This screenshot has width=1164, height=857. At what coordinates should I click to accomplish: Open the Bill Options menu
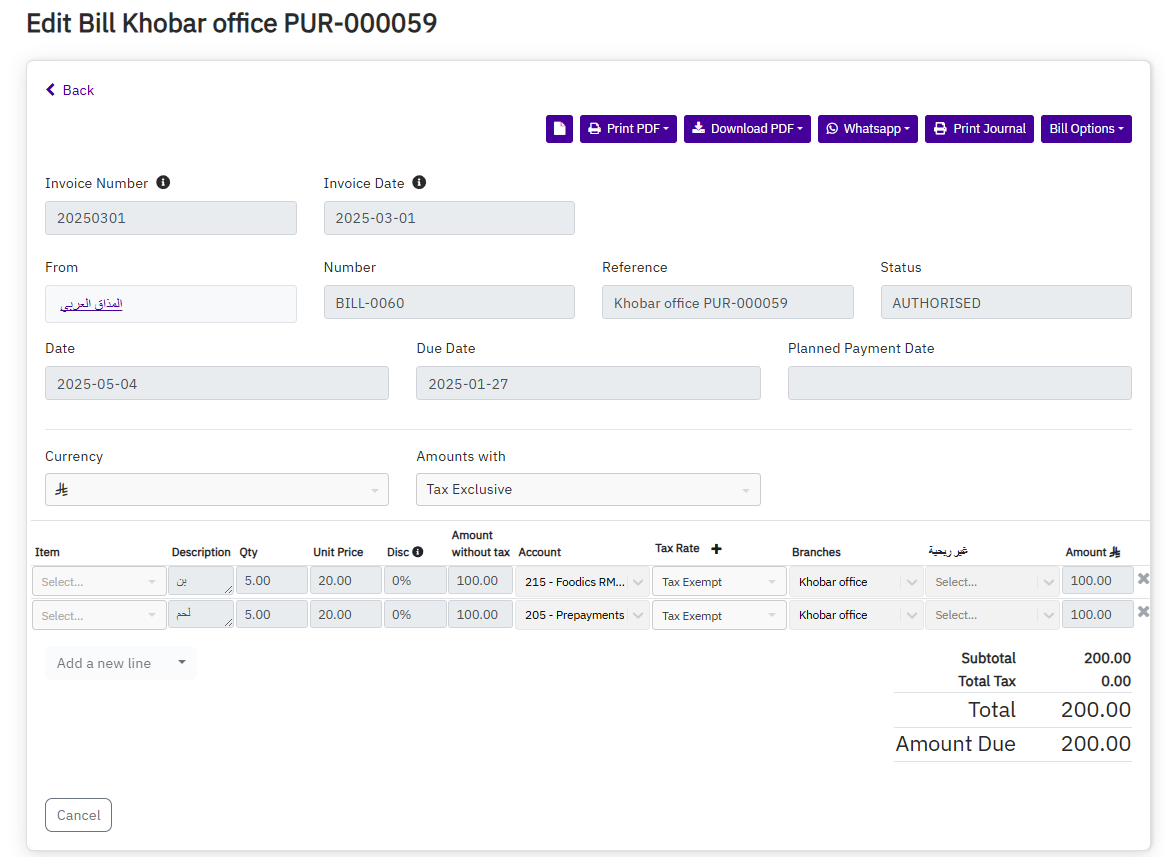pos(1086,129)
